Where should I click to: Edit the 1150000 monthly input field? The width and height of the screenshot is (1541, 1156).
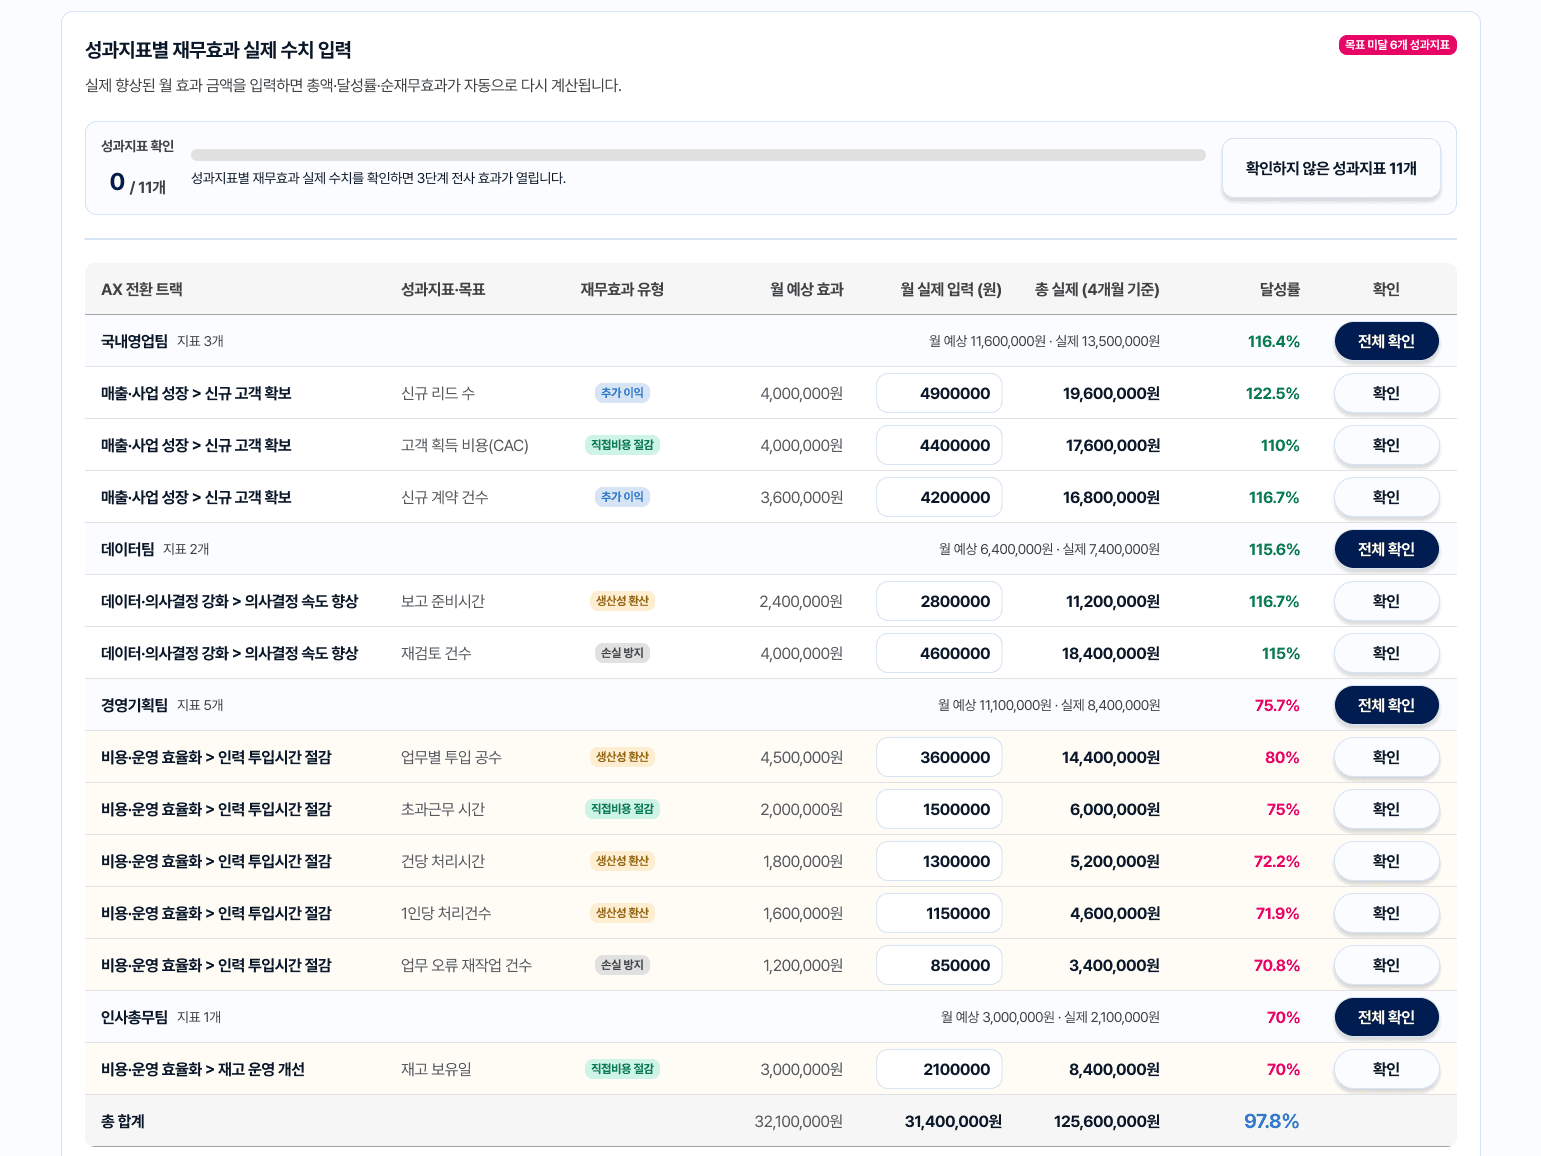click(939, 913)
